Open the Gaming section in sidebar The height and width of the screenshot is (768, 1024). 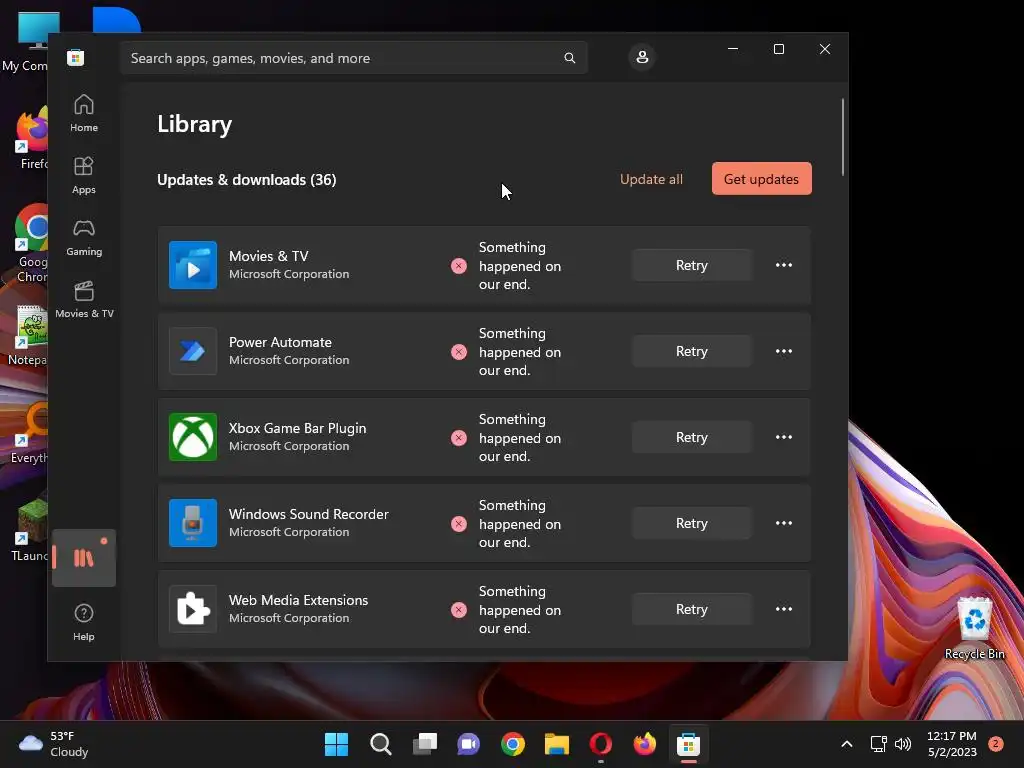click(84, 238)
